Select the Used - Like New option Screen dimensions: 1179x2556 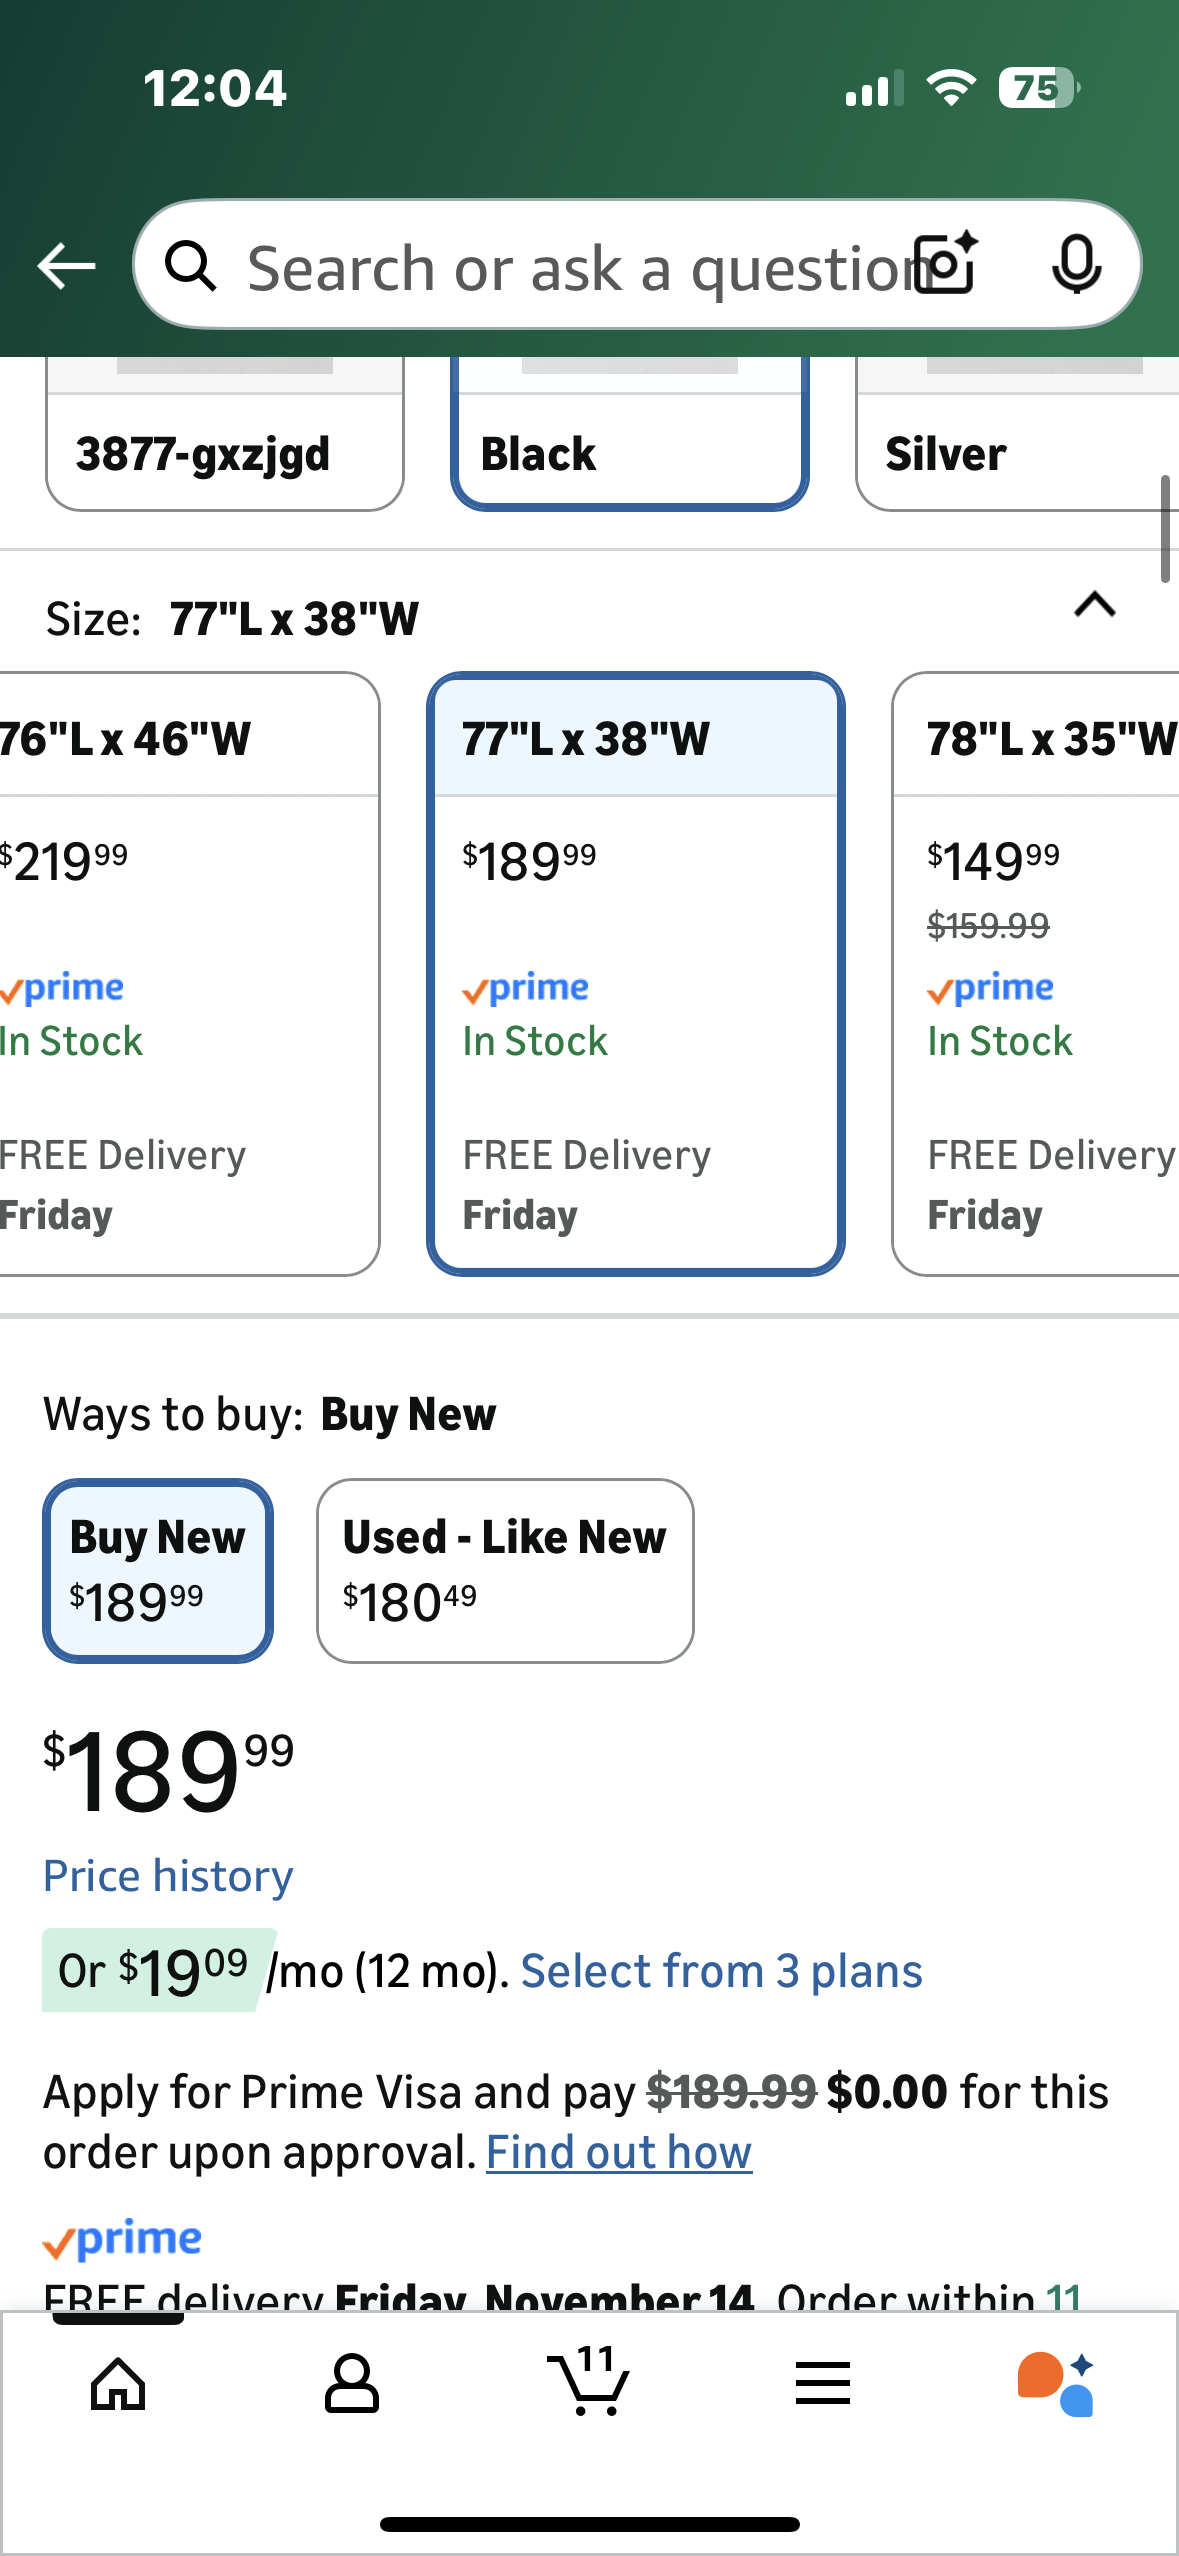tap(505, 1570)
